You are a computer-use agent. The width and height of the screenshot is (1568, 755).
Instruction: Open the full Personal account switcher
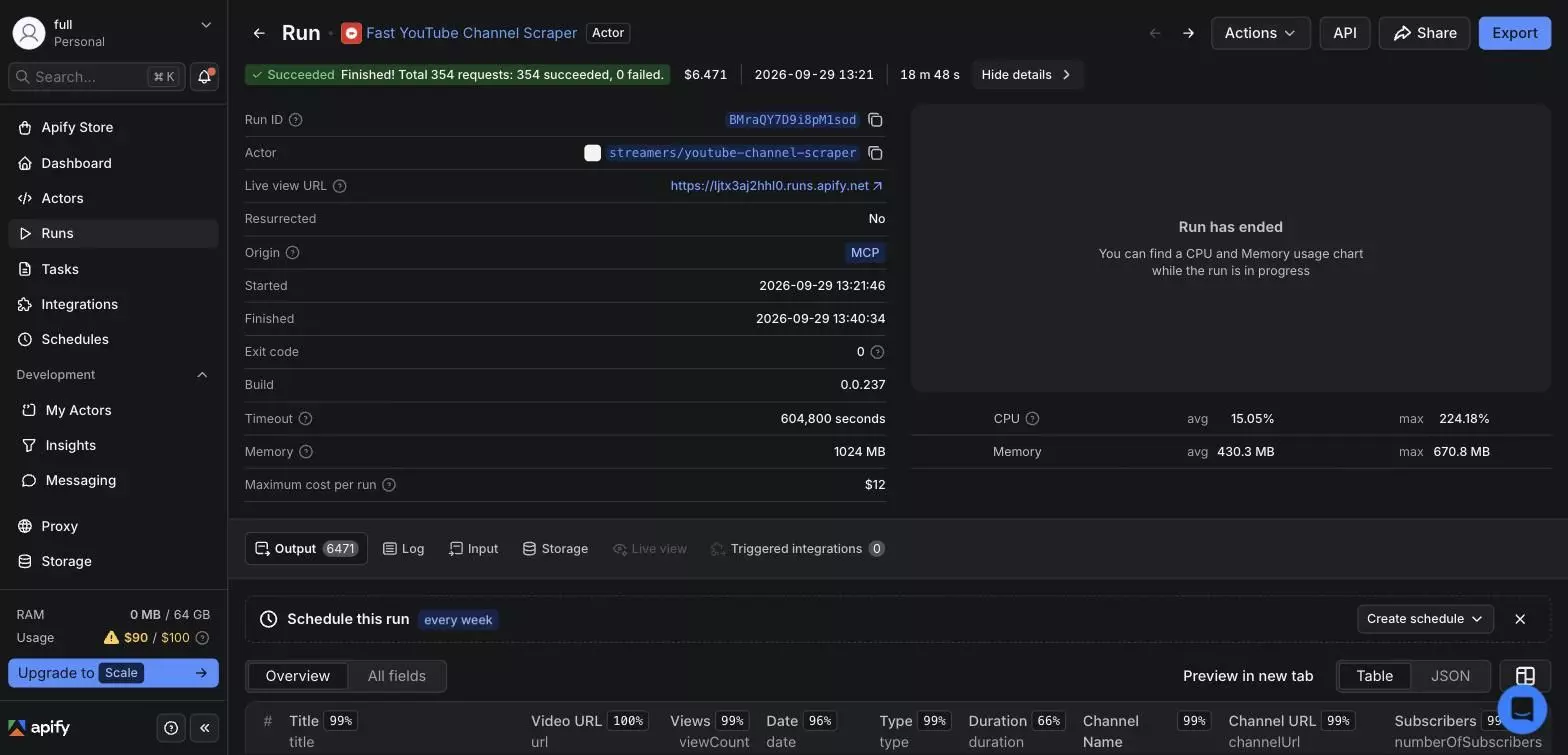(x=113, y=33)
